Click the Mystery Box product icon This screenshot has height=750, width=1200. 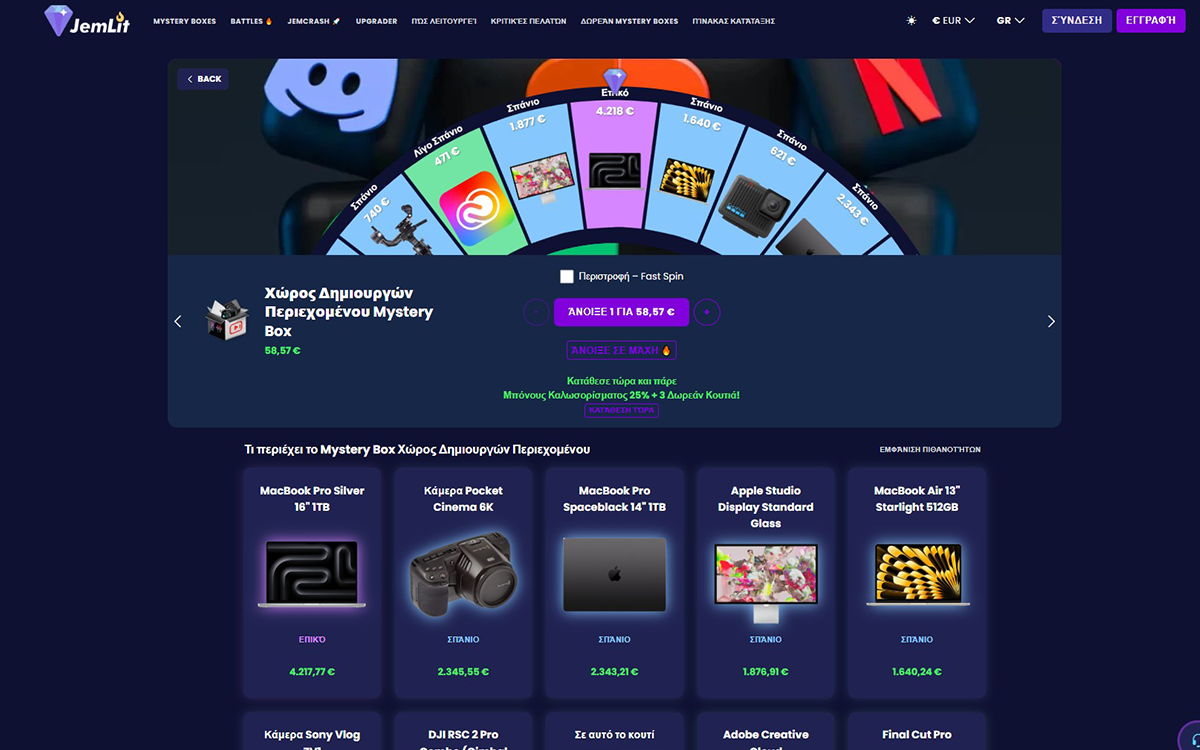pos(227,320)
